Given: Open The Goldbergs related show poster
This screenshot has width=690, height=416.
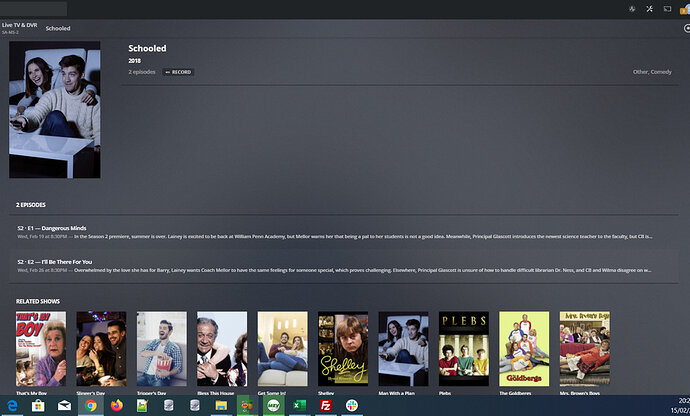Looking at the screenshot, I should (524, 349).
